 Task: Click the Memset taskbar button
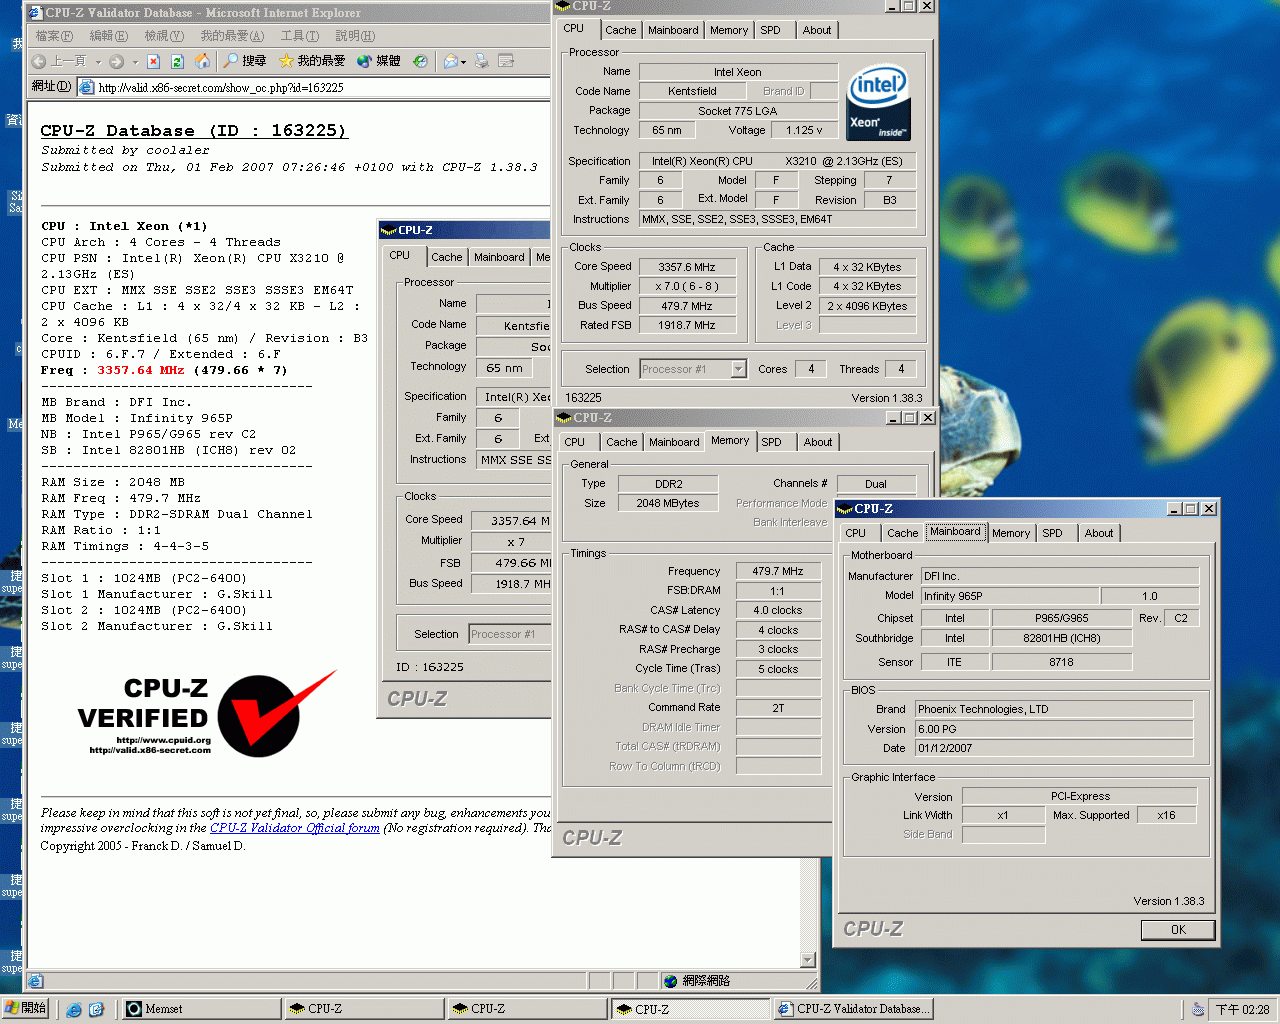[201, 1009]
